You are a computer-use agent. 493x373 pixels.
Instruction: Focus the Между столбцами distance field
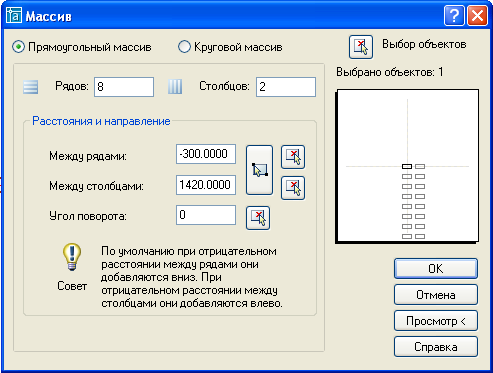206,185
